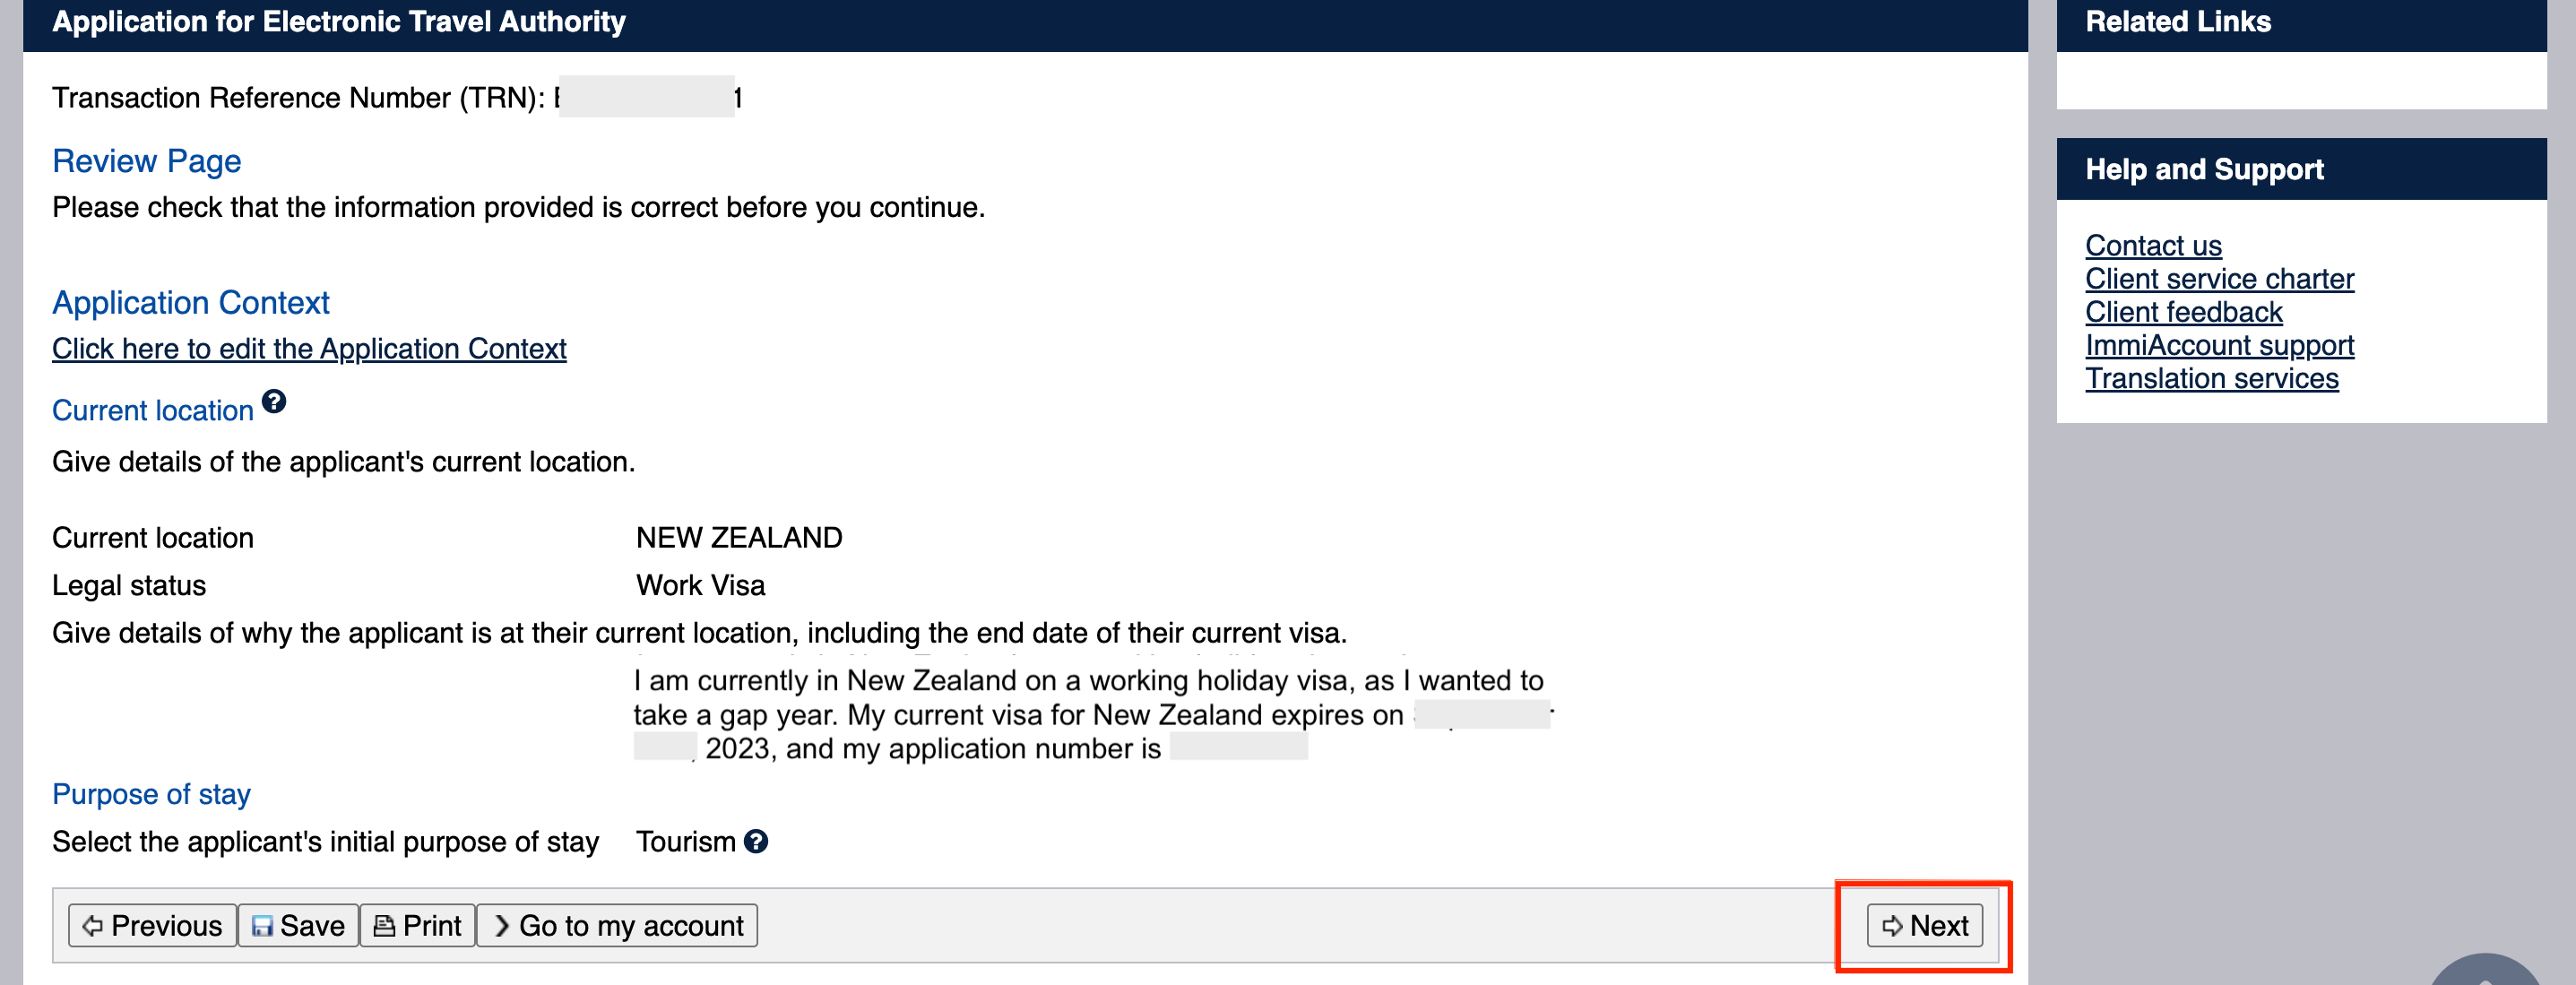Click the help icon next to Tourism
The width and height of the screenshot is (2576, 985).
click(756, 842)
